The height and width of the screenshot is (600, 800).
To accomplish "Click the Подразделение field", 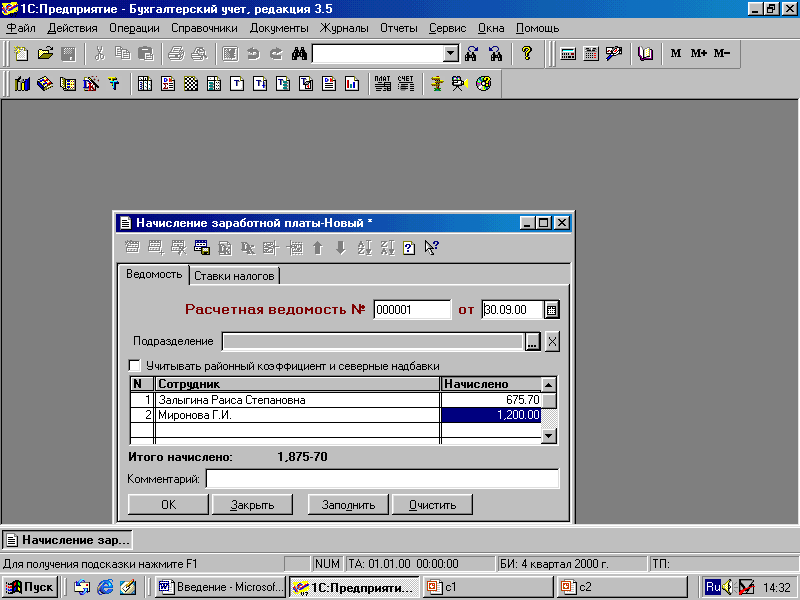I will click(x=373, y=342).
